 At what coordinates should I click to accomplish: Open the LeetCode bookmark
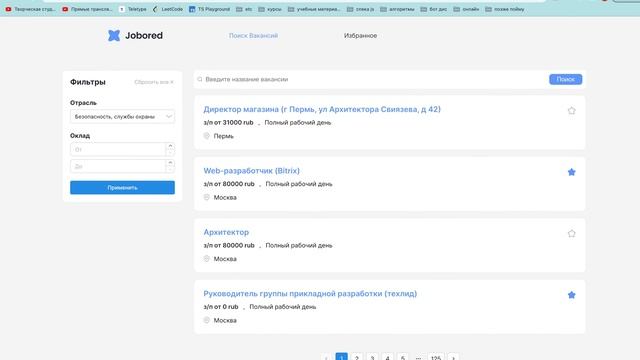point(168,9)
